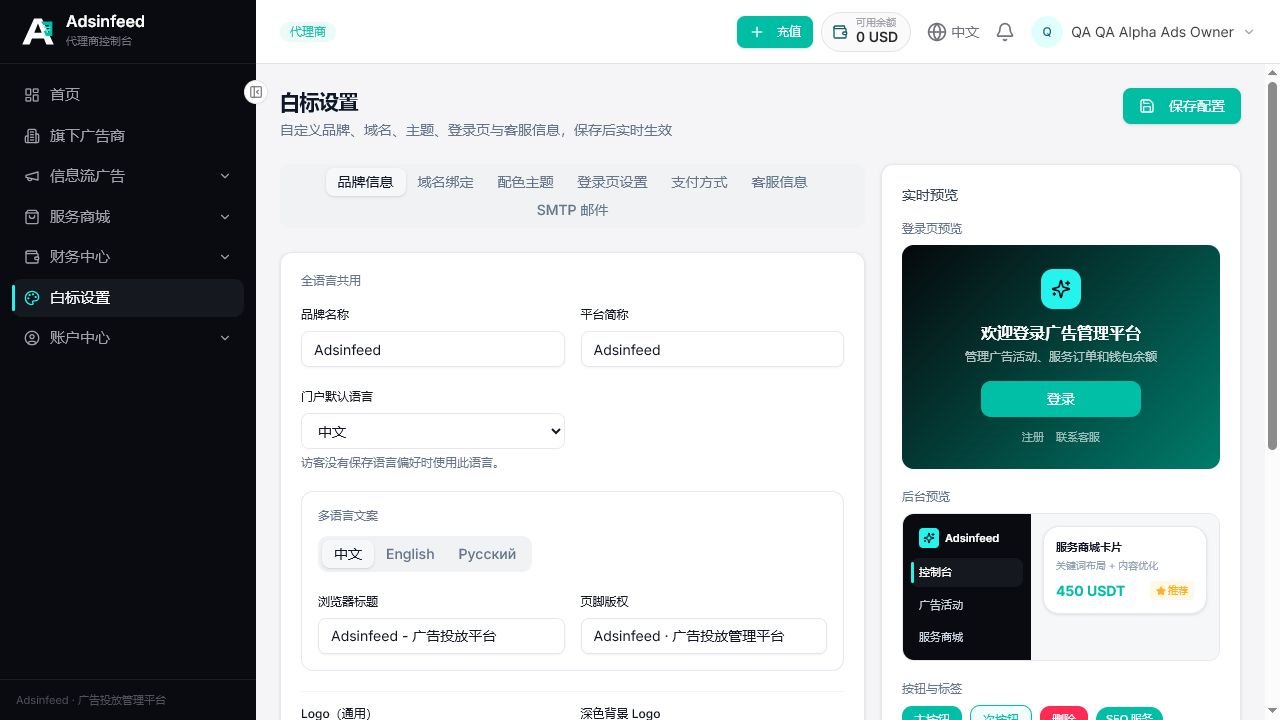Select the English copy language tab
The width and height of the screenshot is (1280, 720).
(x=410, y=554)
